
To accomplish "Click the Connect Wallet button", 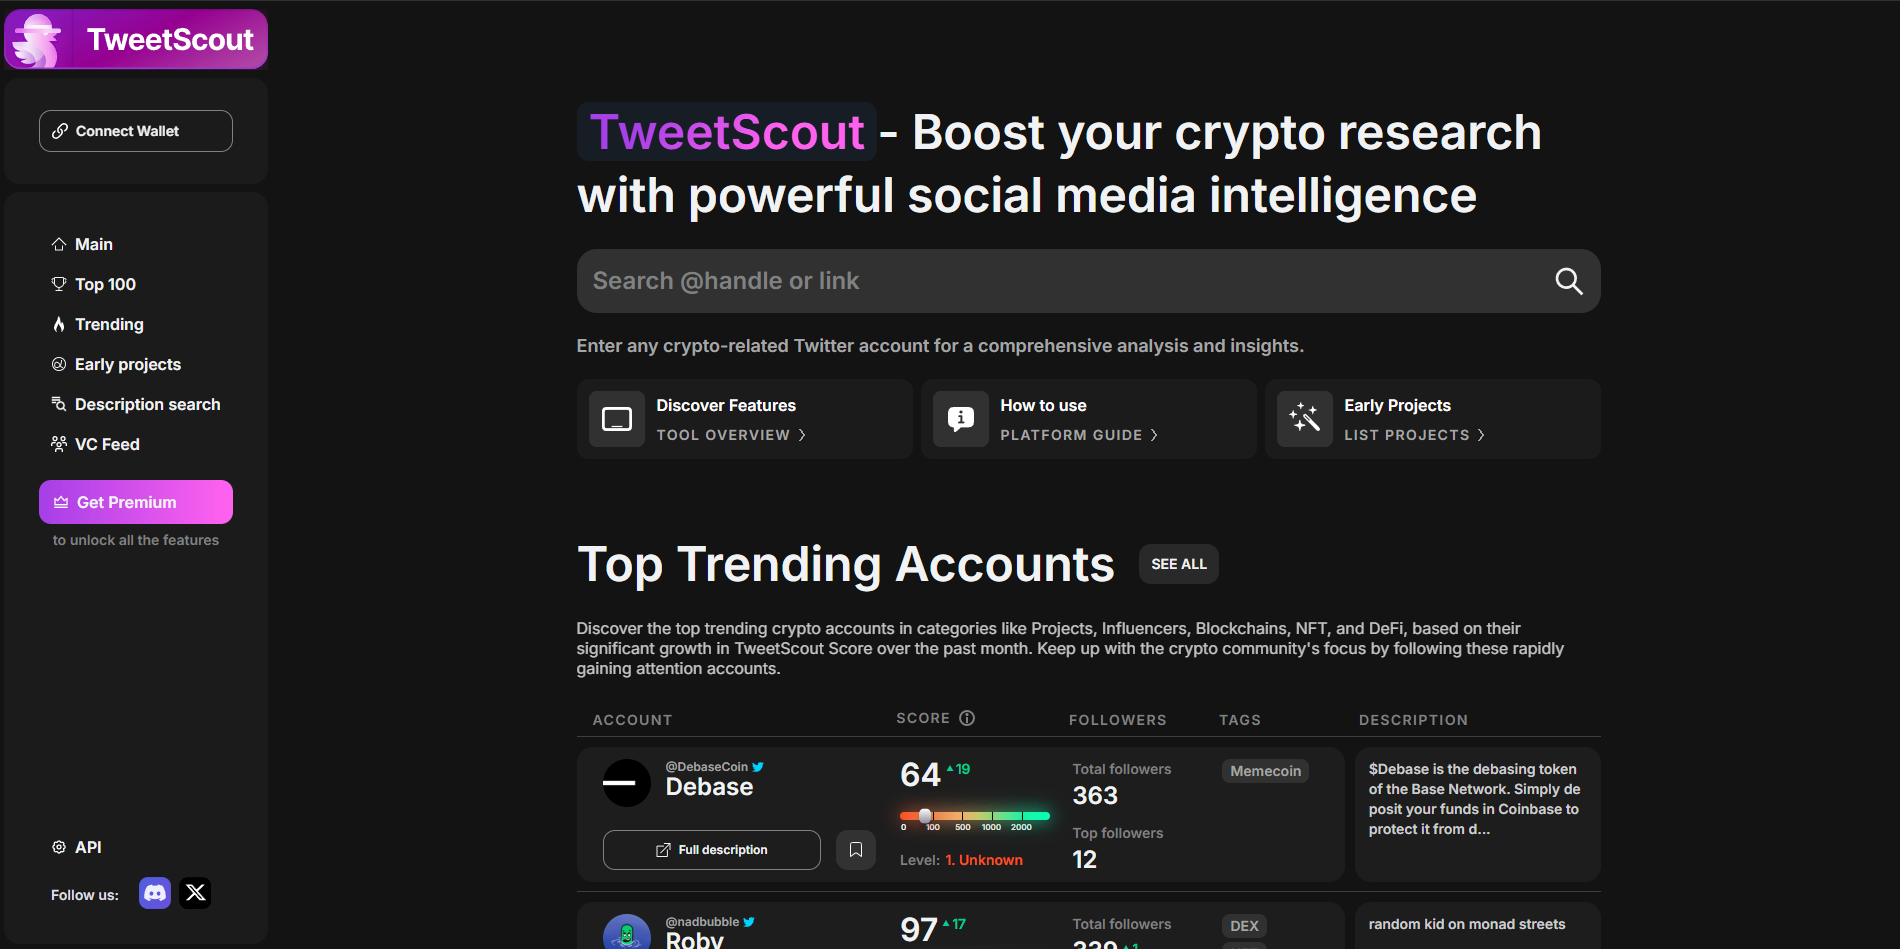I will click(135, 130).
